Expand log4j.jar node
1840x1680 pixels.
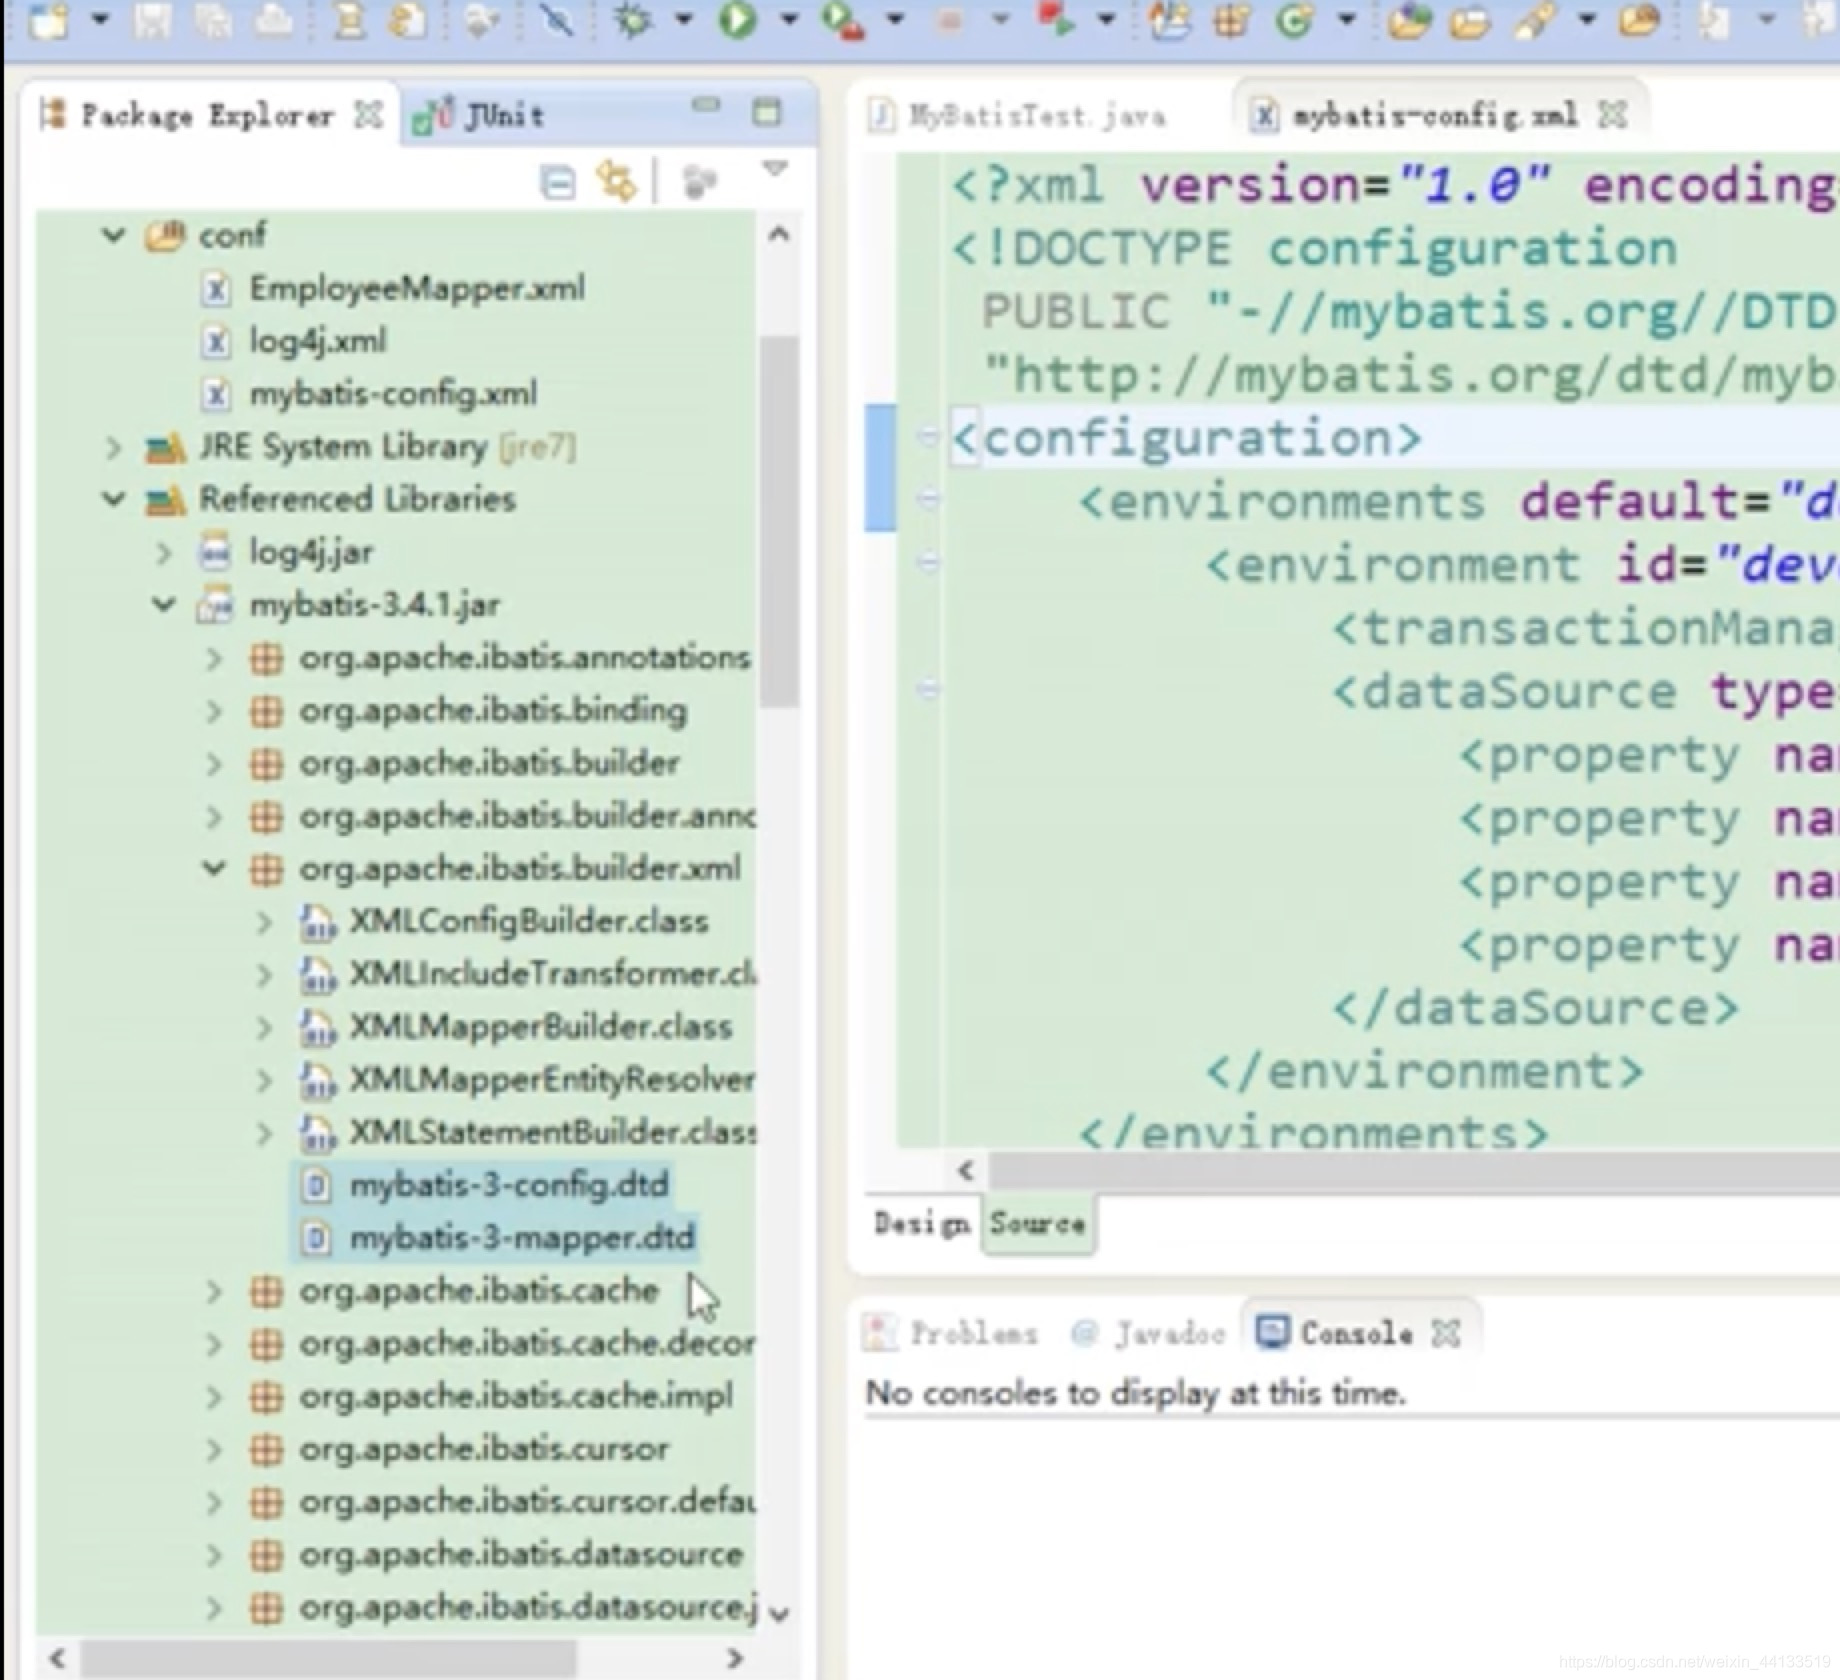tap(164, 552)
